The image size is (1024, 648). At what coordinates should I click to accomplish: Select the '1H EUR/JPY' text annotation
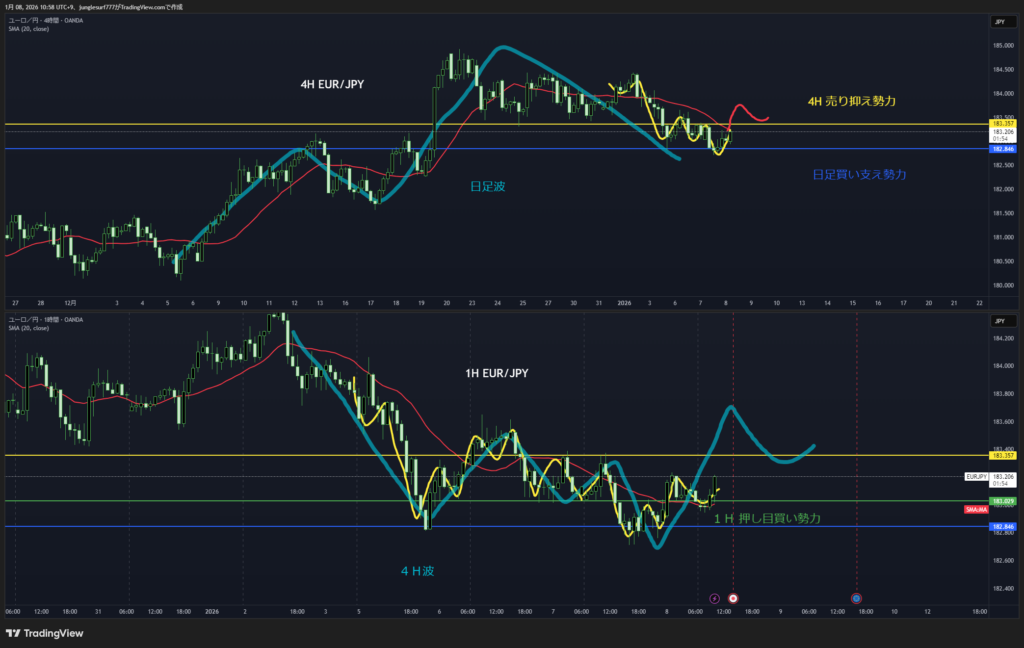pos(497,373)
